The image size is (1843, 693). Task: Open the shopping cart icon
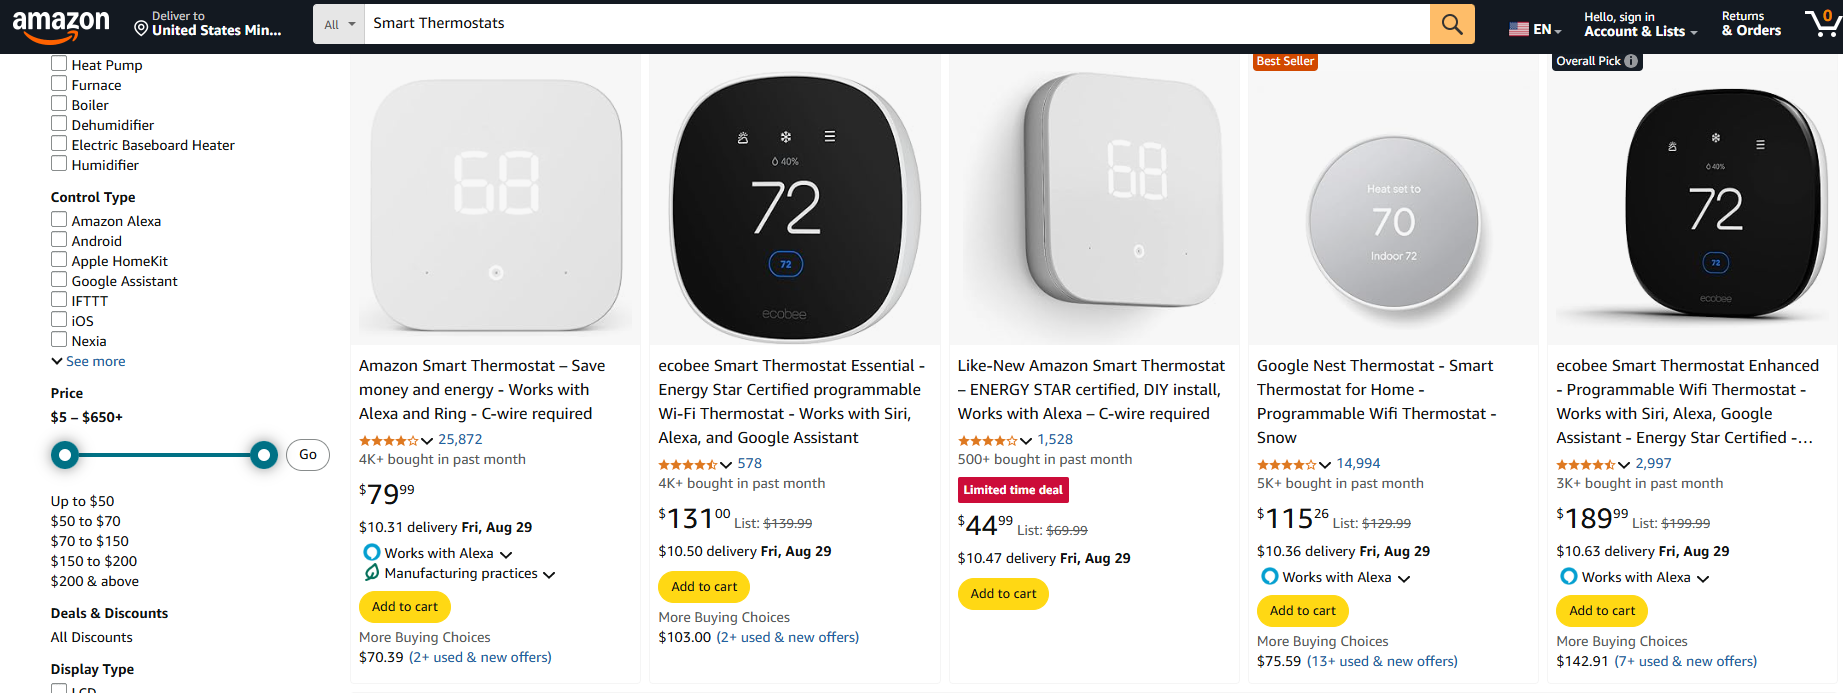click(1820, 25)
